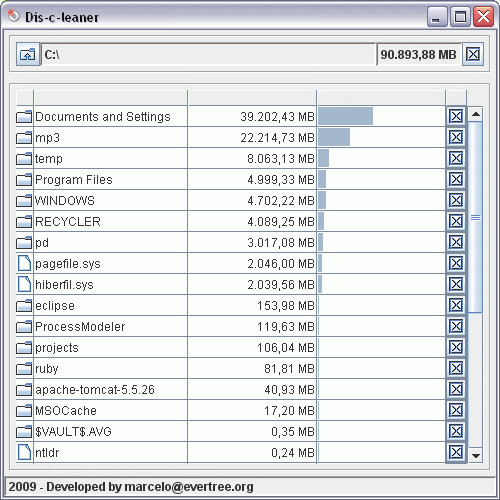Click the usage bar for Documents and Settings
The width and height of the screenshot is (500, 500).
345,116
